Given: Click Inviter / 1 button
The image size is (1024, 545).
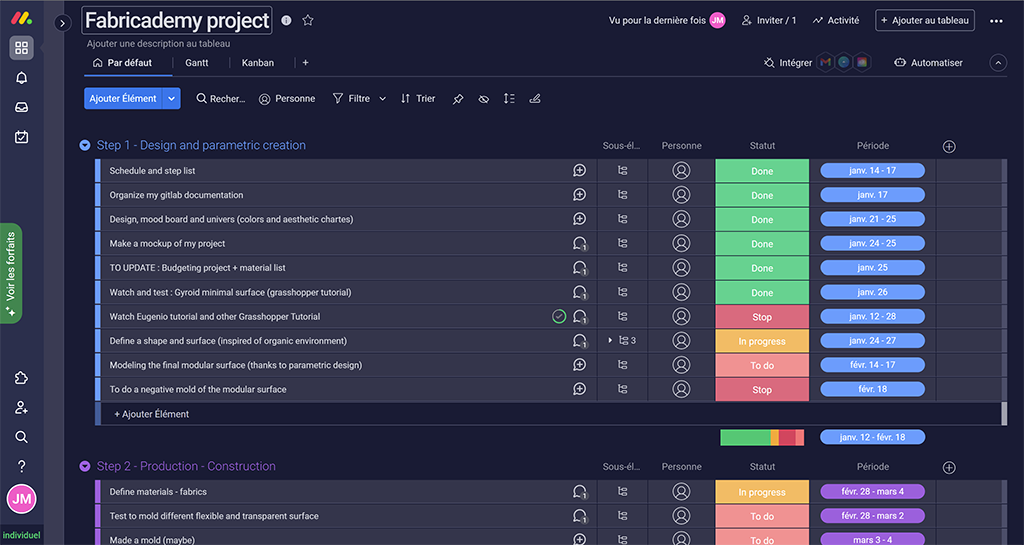Looking at the screenshot, I should pyautogui.click(x=769, y=20).
